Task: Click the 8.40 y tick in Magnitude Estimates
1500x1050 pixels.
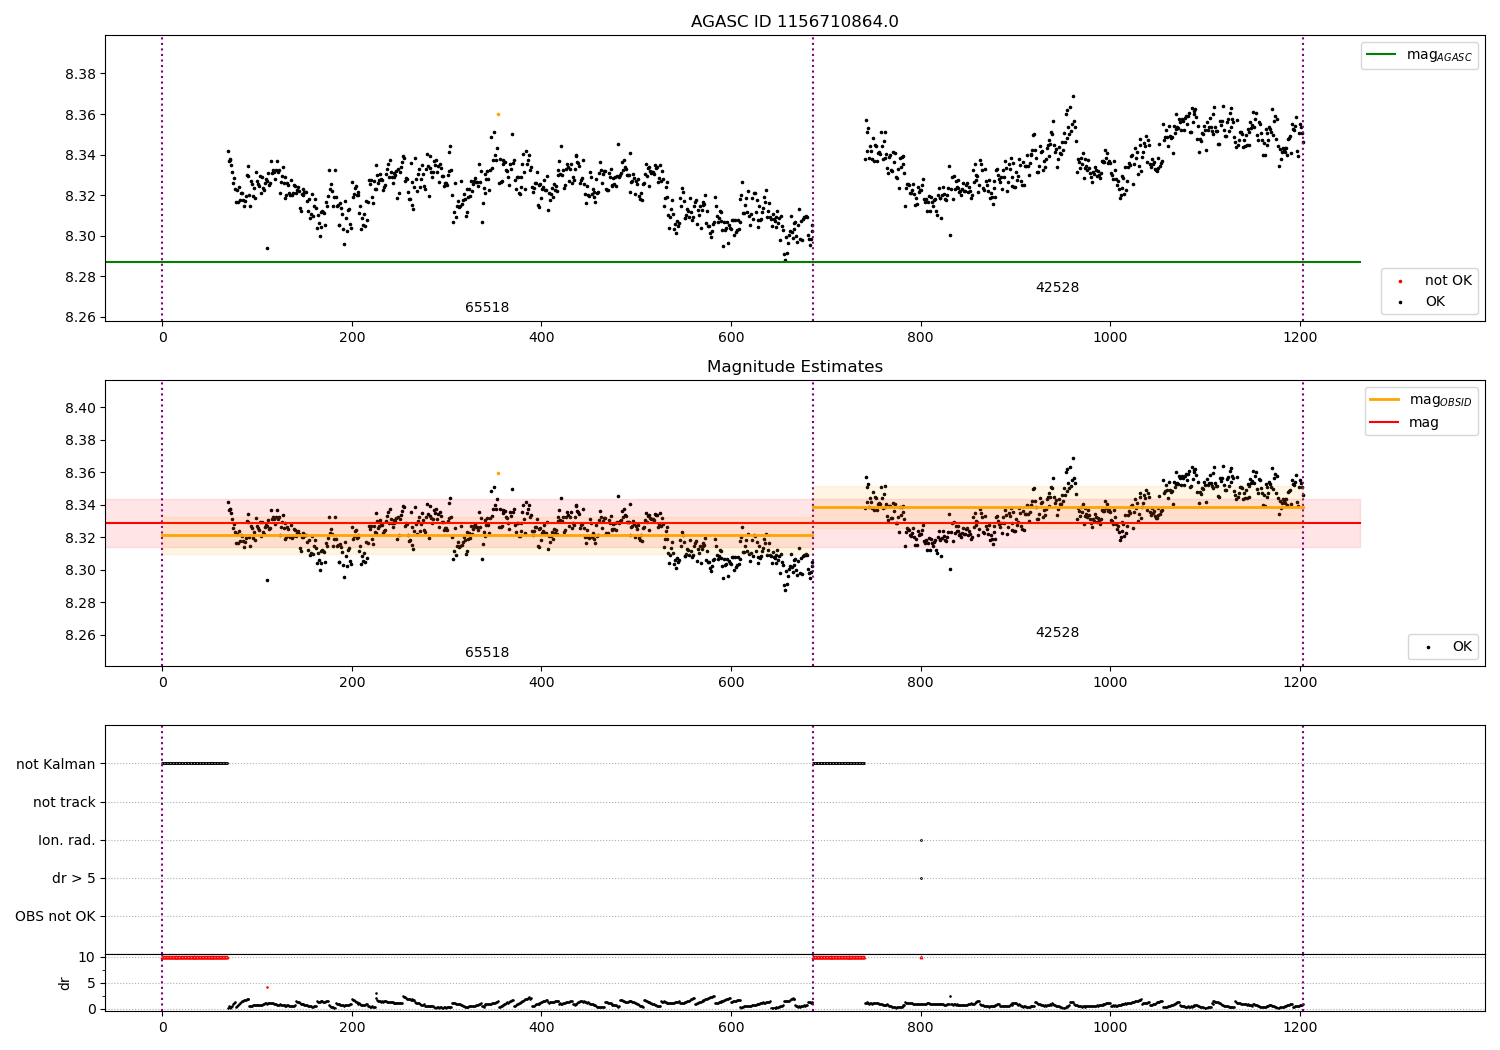Action: (x=81, y=408)
